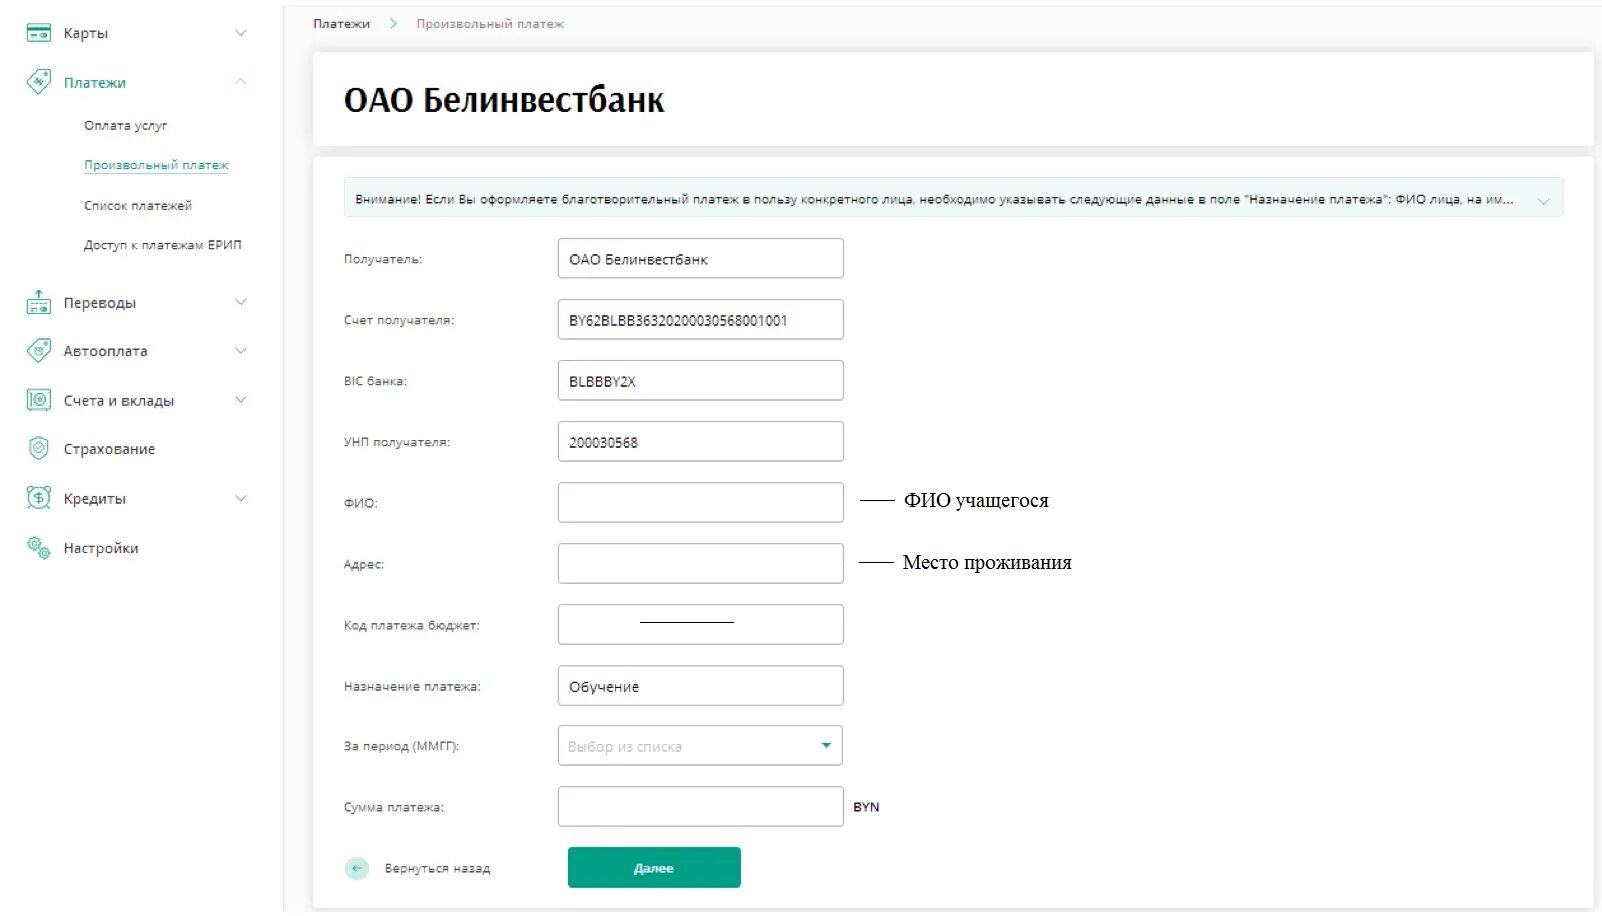Expand the Переводы menu chevron
The height and width of the screenshot is (916, 1602).
click(240, 302)
